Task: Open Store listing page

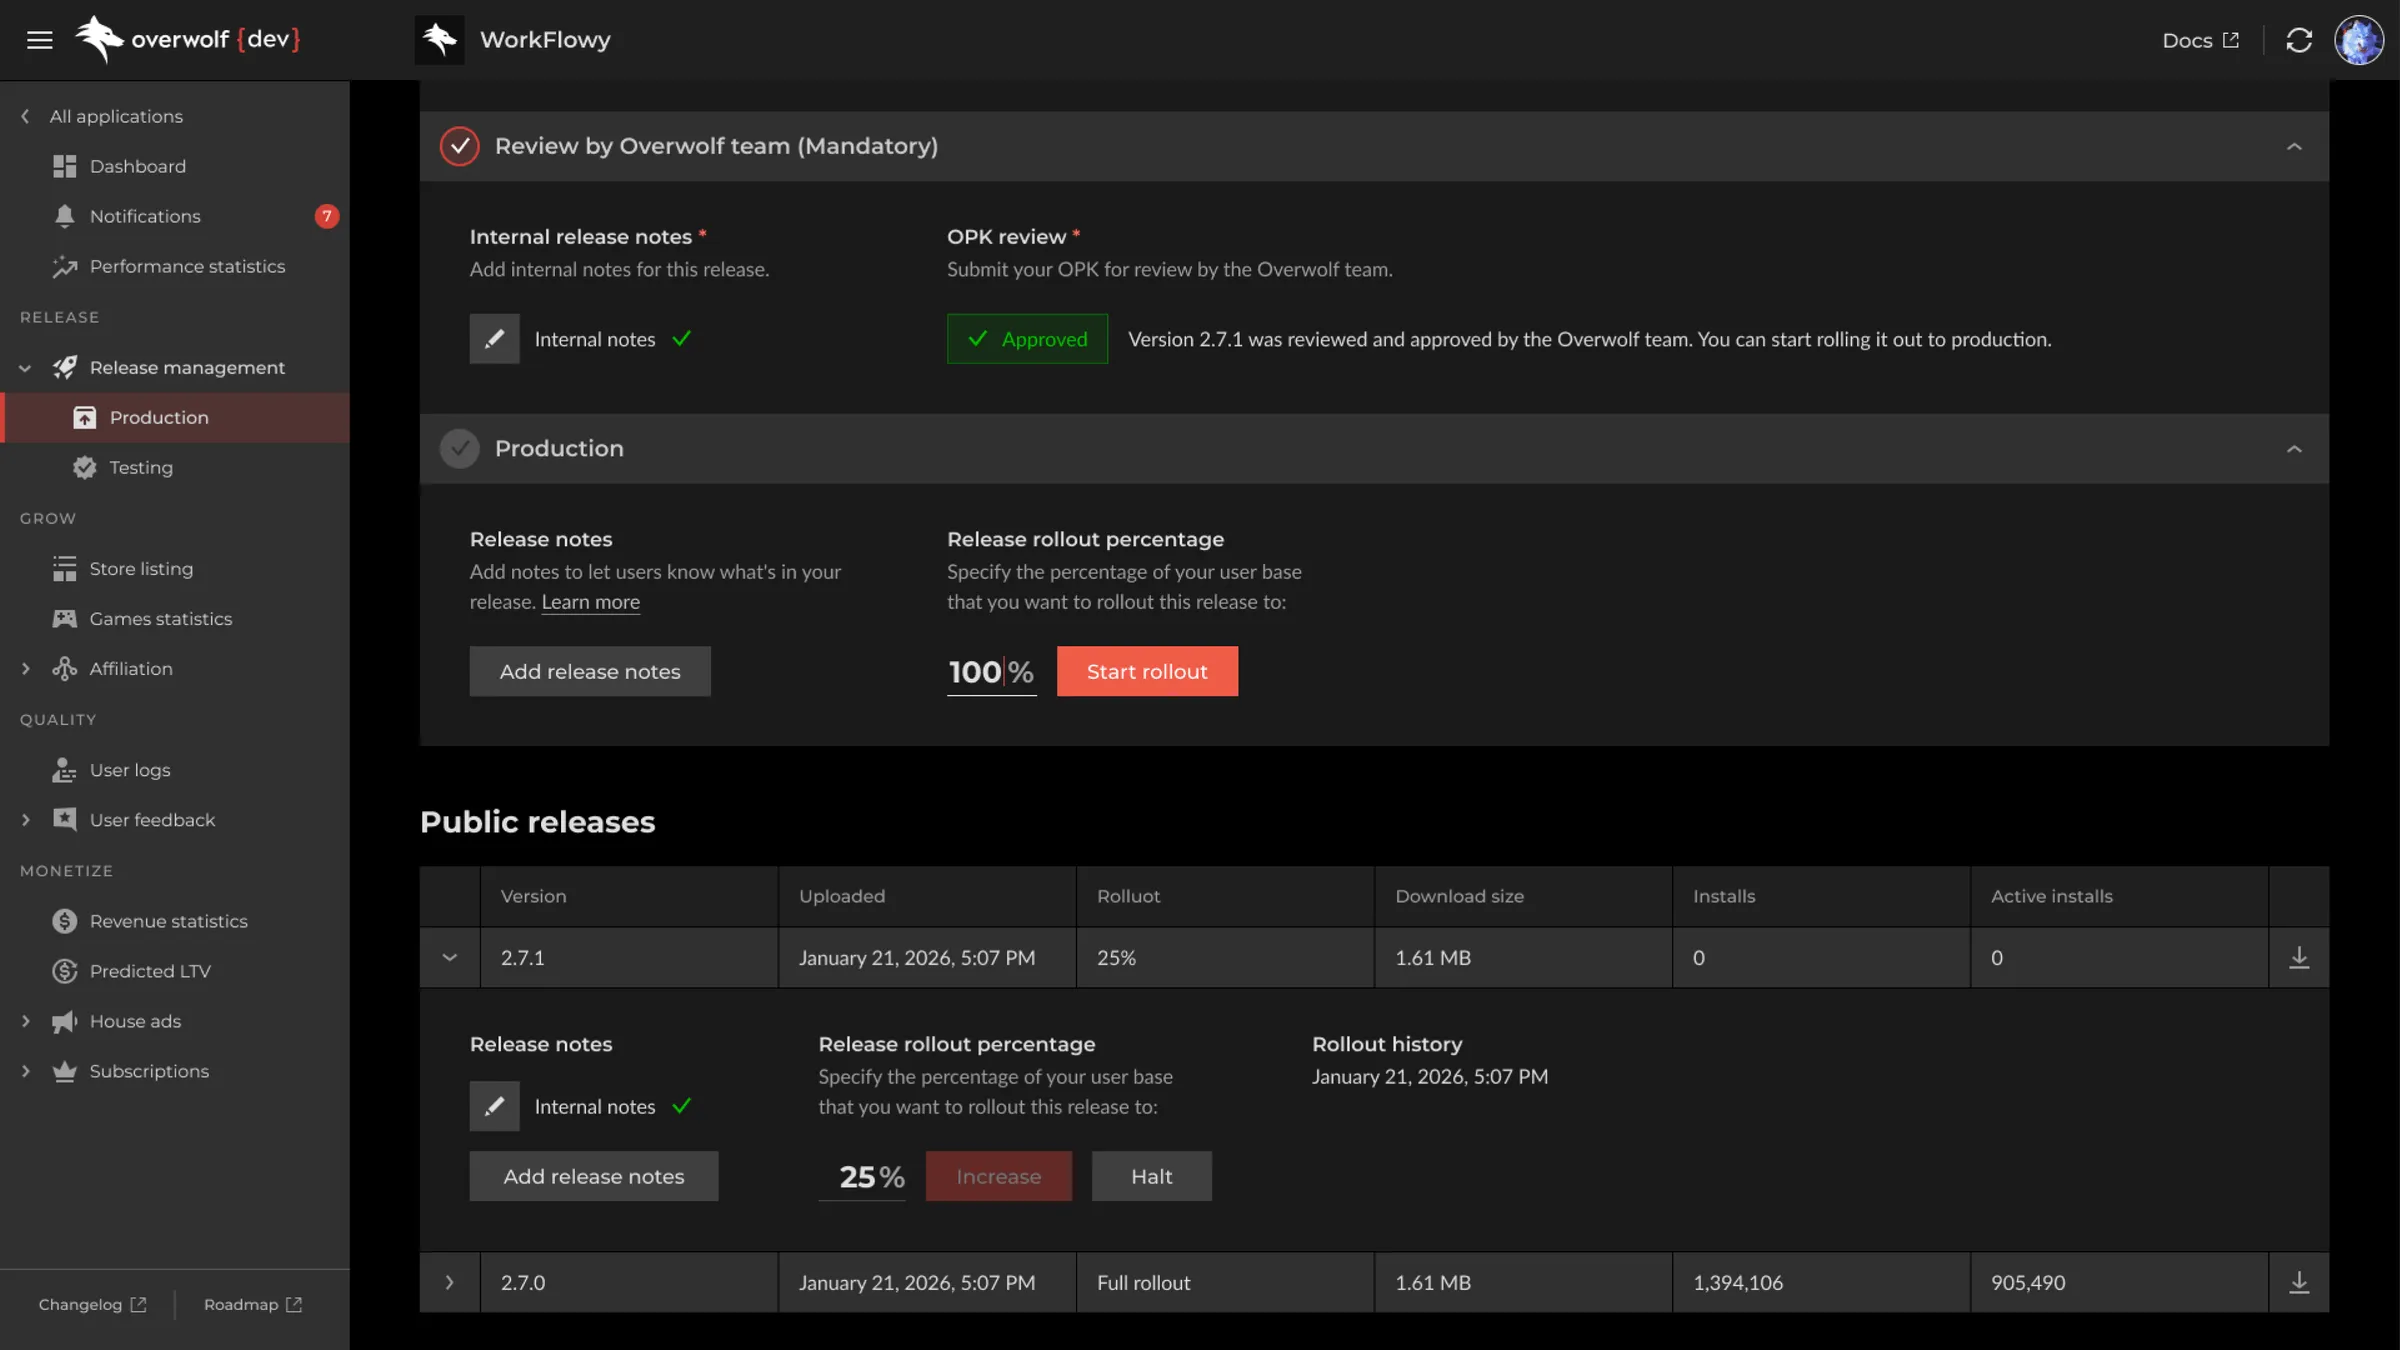Action: pos(141,569)
